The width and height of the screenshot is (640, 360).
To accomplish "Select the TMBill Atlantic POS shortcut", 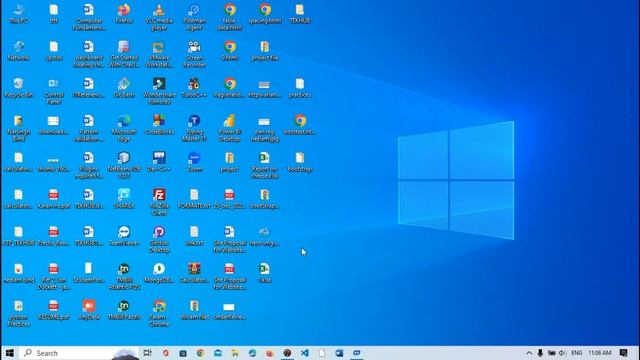I will tap(124, 276).
